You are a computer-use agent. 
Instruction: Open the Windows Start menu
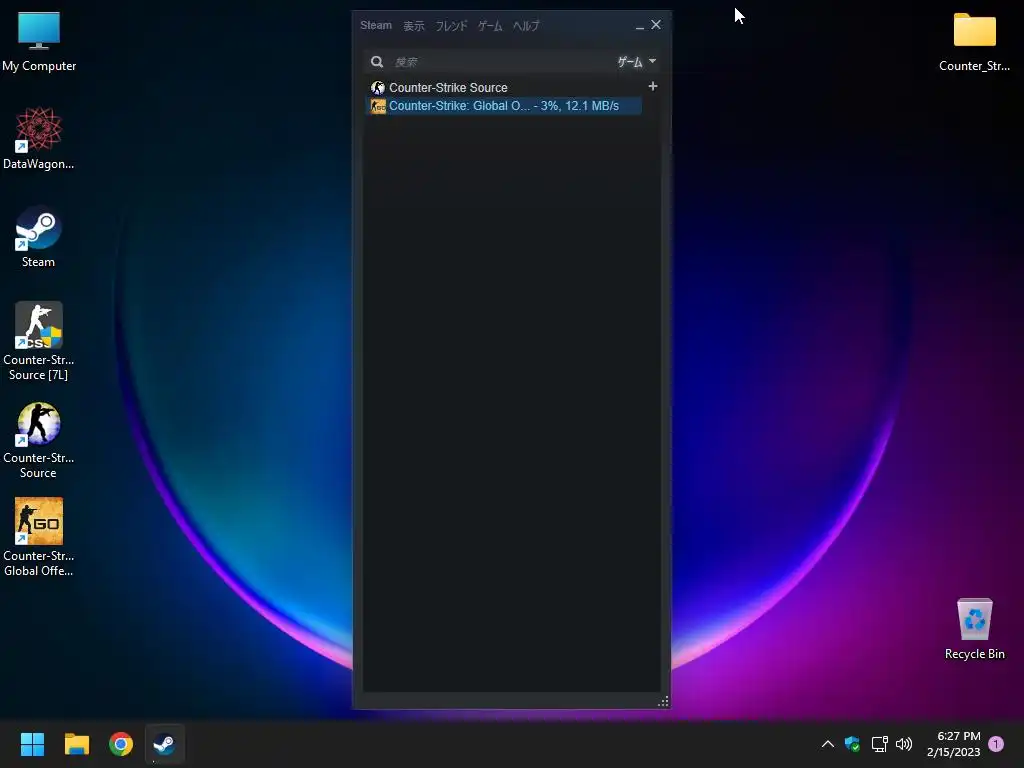32,744
